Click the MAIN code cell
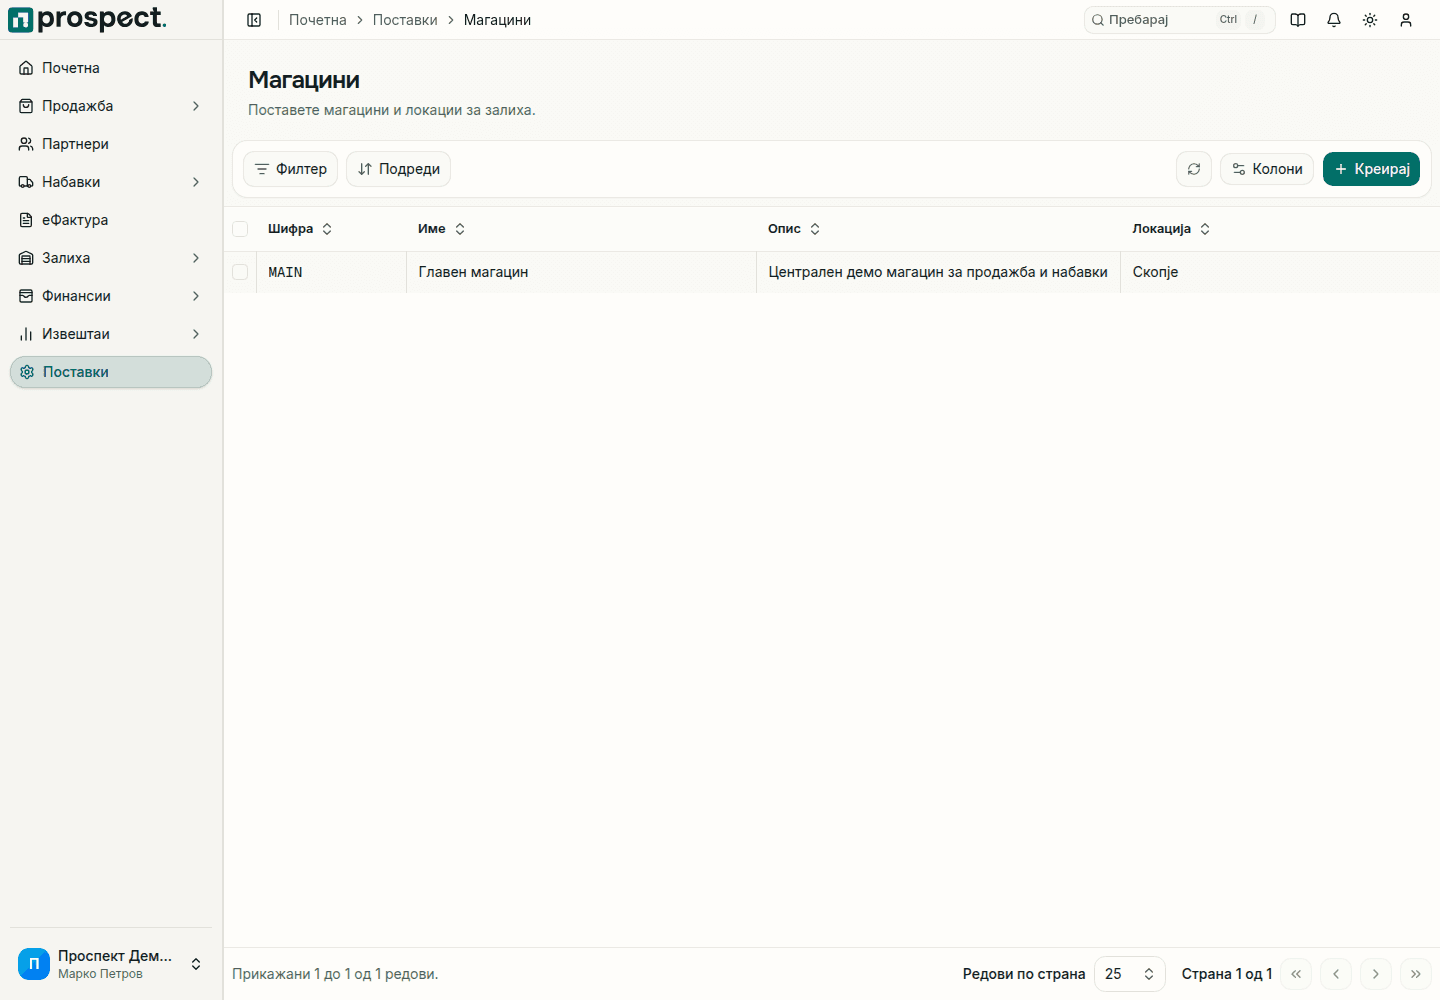This screenshot has height=1000, width=1440. pos(331,272)
